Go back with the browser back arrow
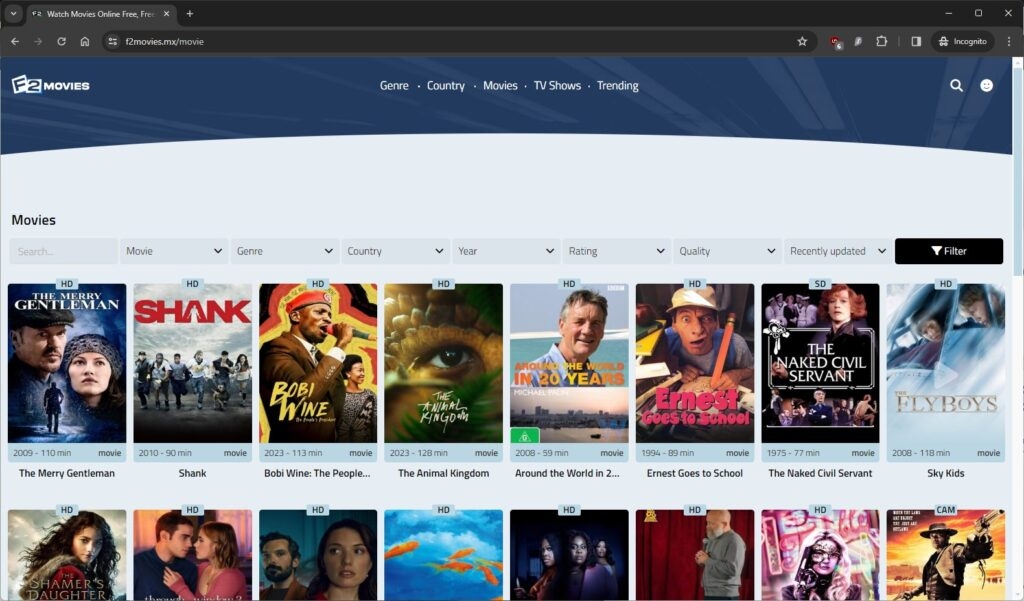 pos(15,41)
